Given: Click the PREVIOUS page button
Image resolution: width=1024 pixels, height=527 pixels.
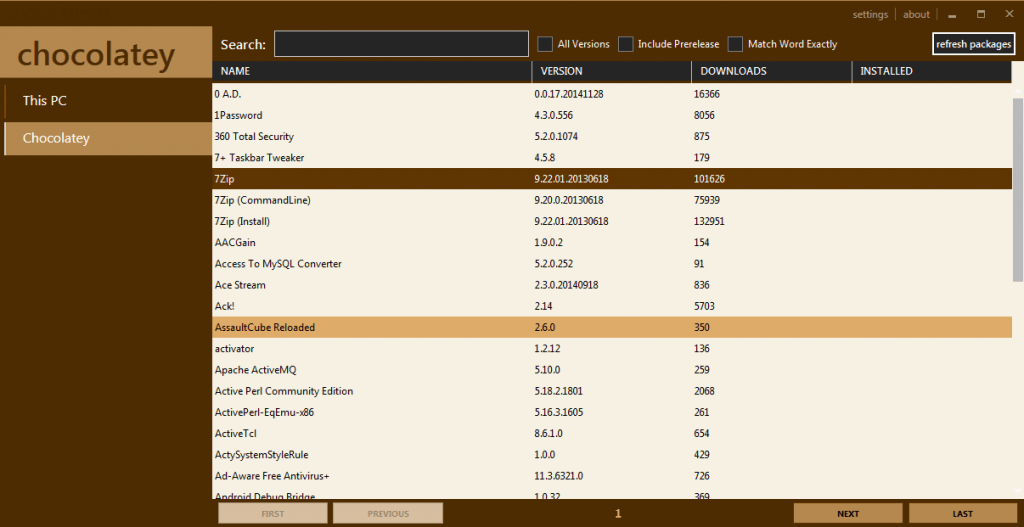Looking at the screenshot, I should click(x=388, y=513).
